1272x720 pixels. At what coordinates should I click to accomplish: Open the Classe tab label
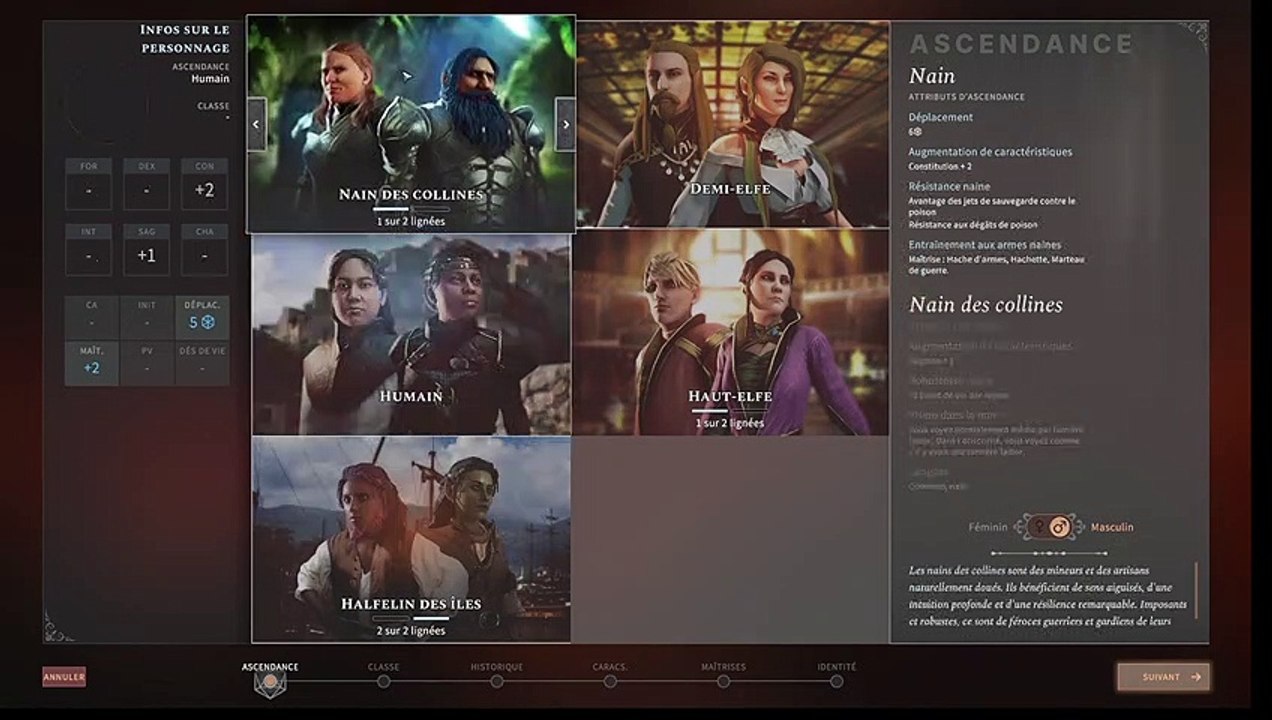[x=383, y=667]
